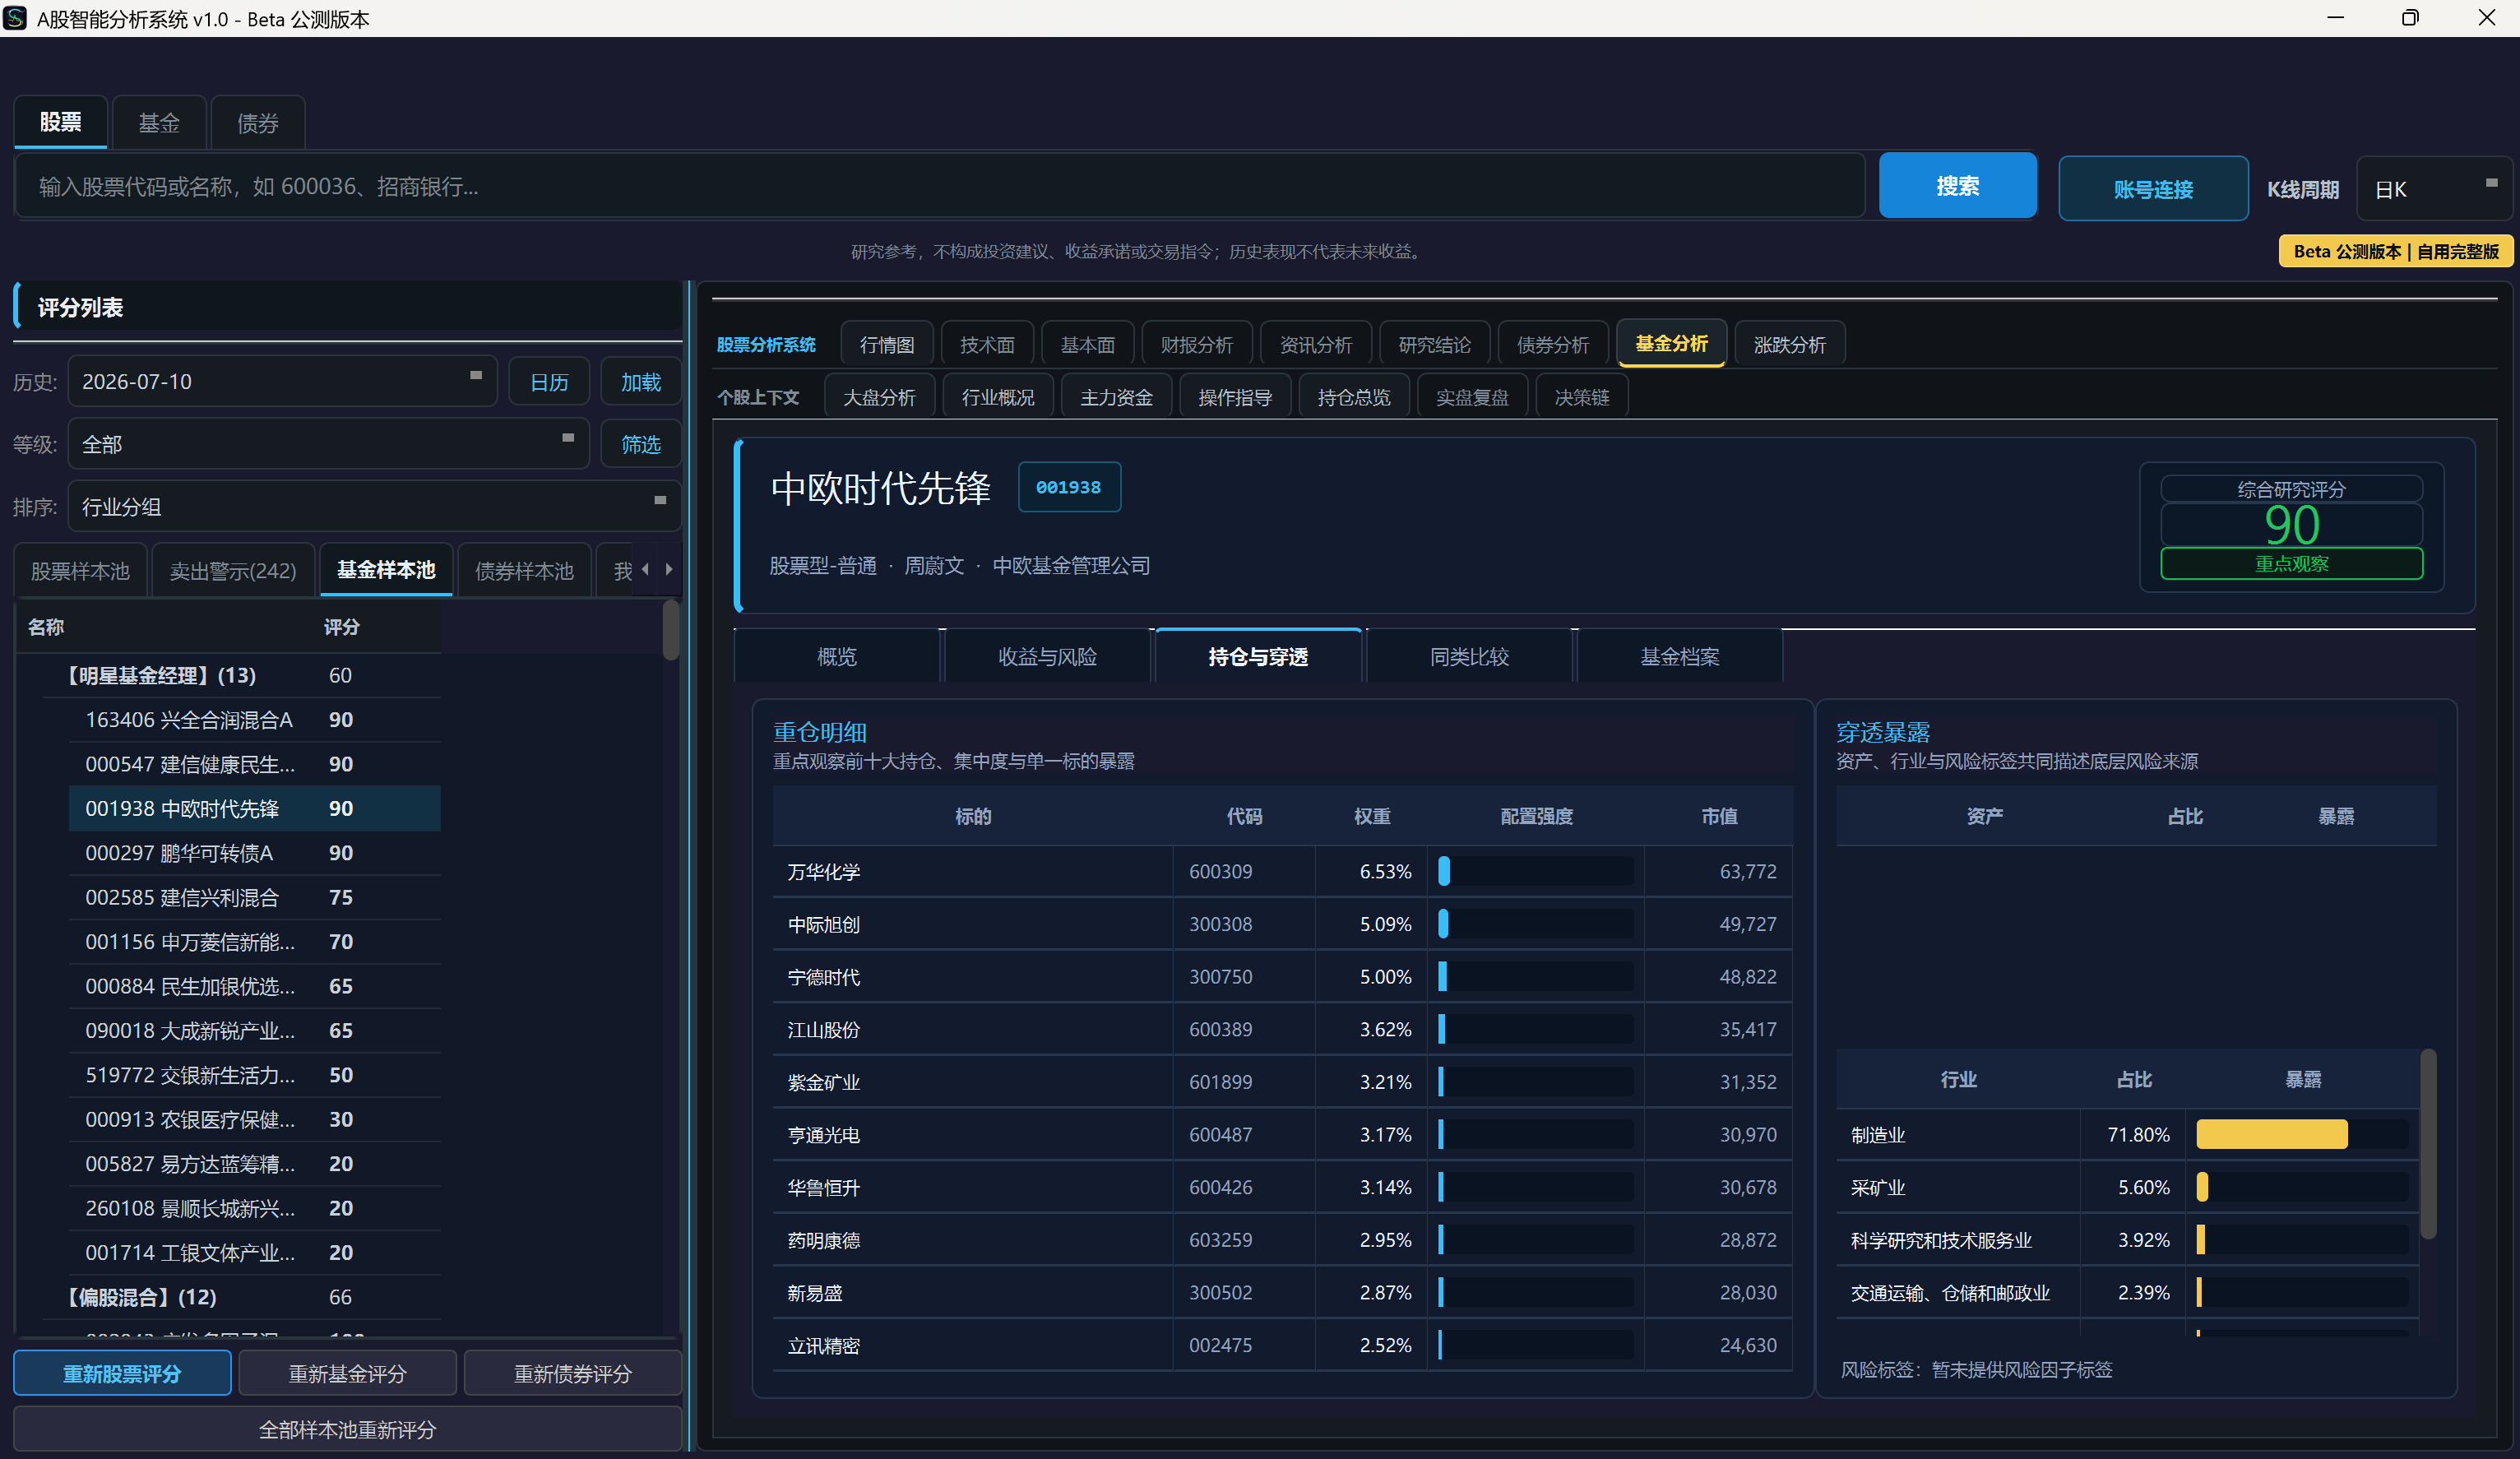
Task: Click the stock search input field
Action: (940, 186)
